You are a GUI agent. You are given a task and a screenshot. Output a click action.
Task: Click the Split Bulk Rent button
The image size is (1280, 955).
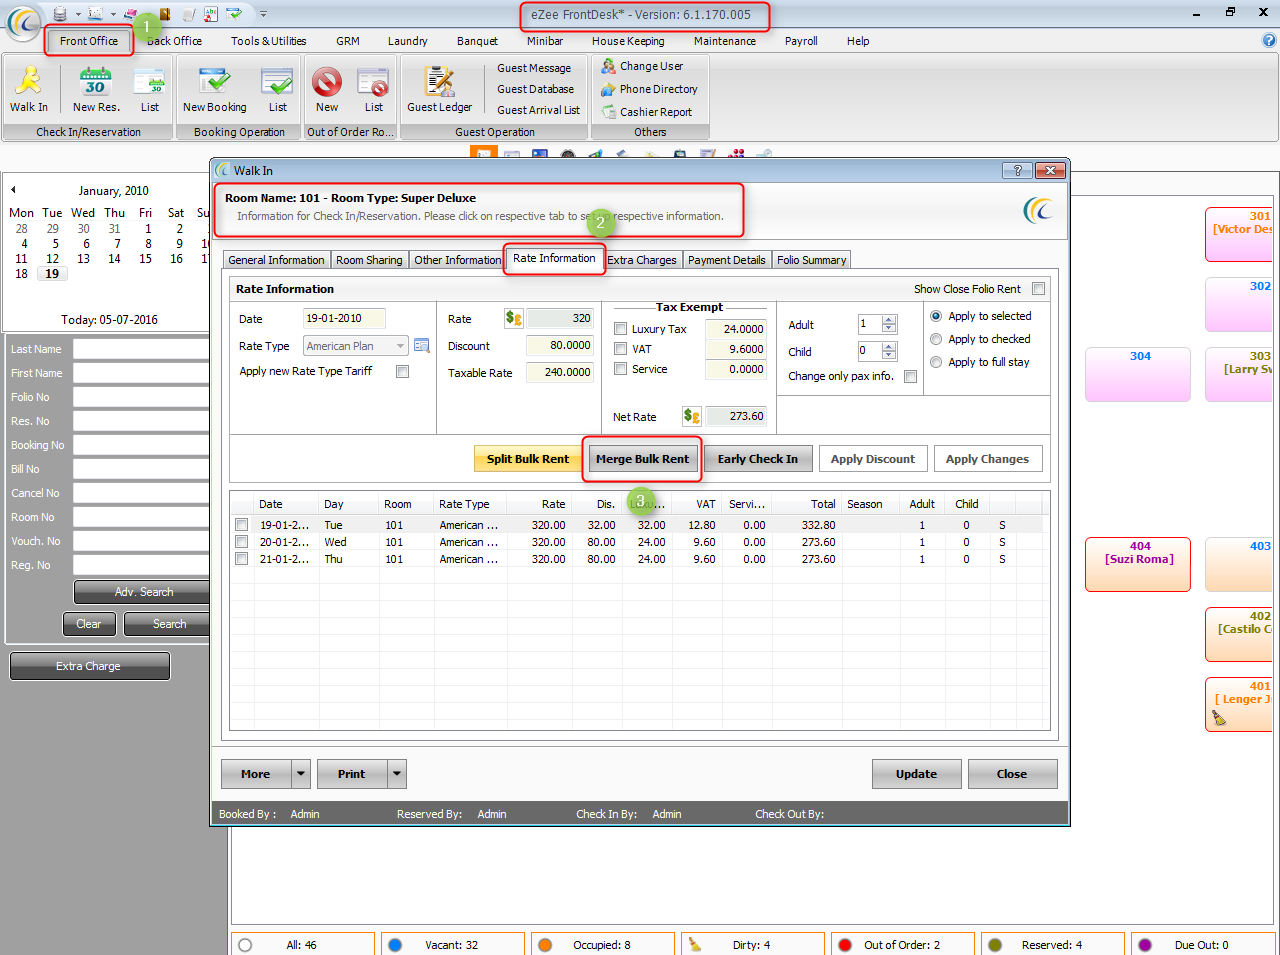528,459
